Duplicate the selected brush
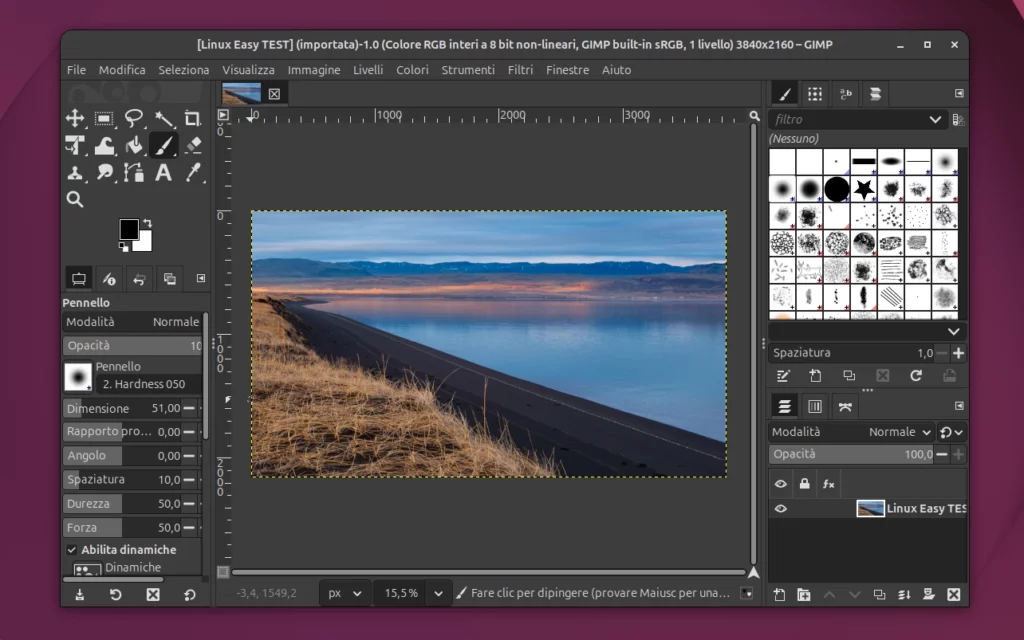This screenshot has width=1024, height=640. pos(849,376)
